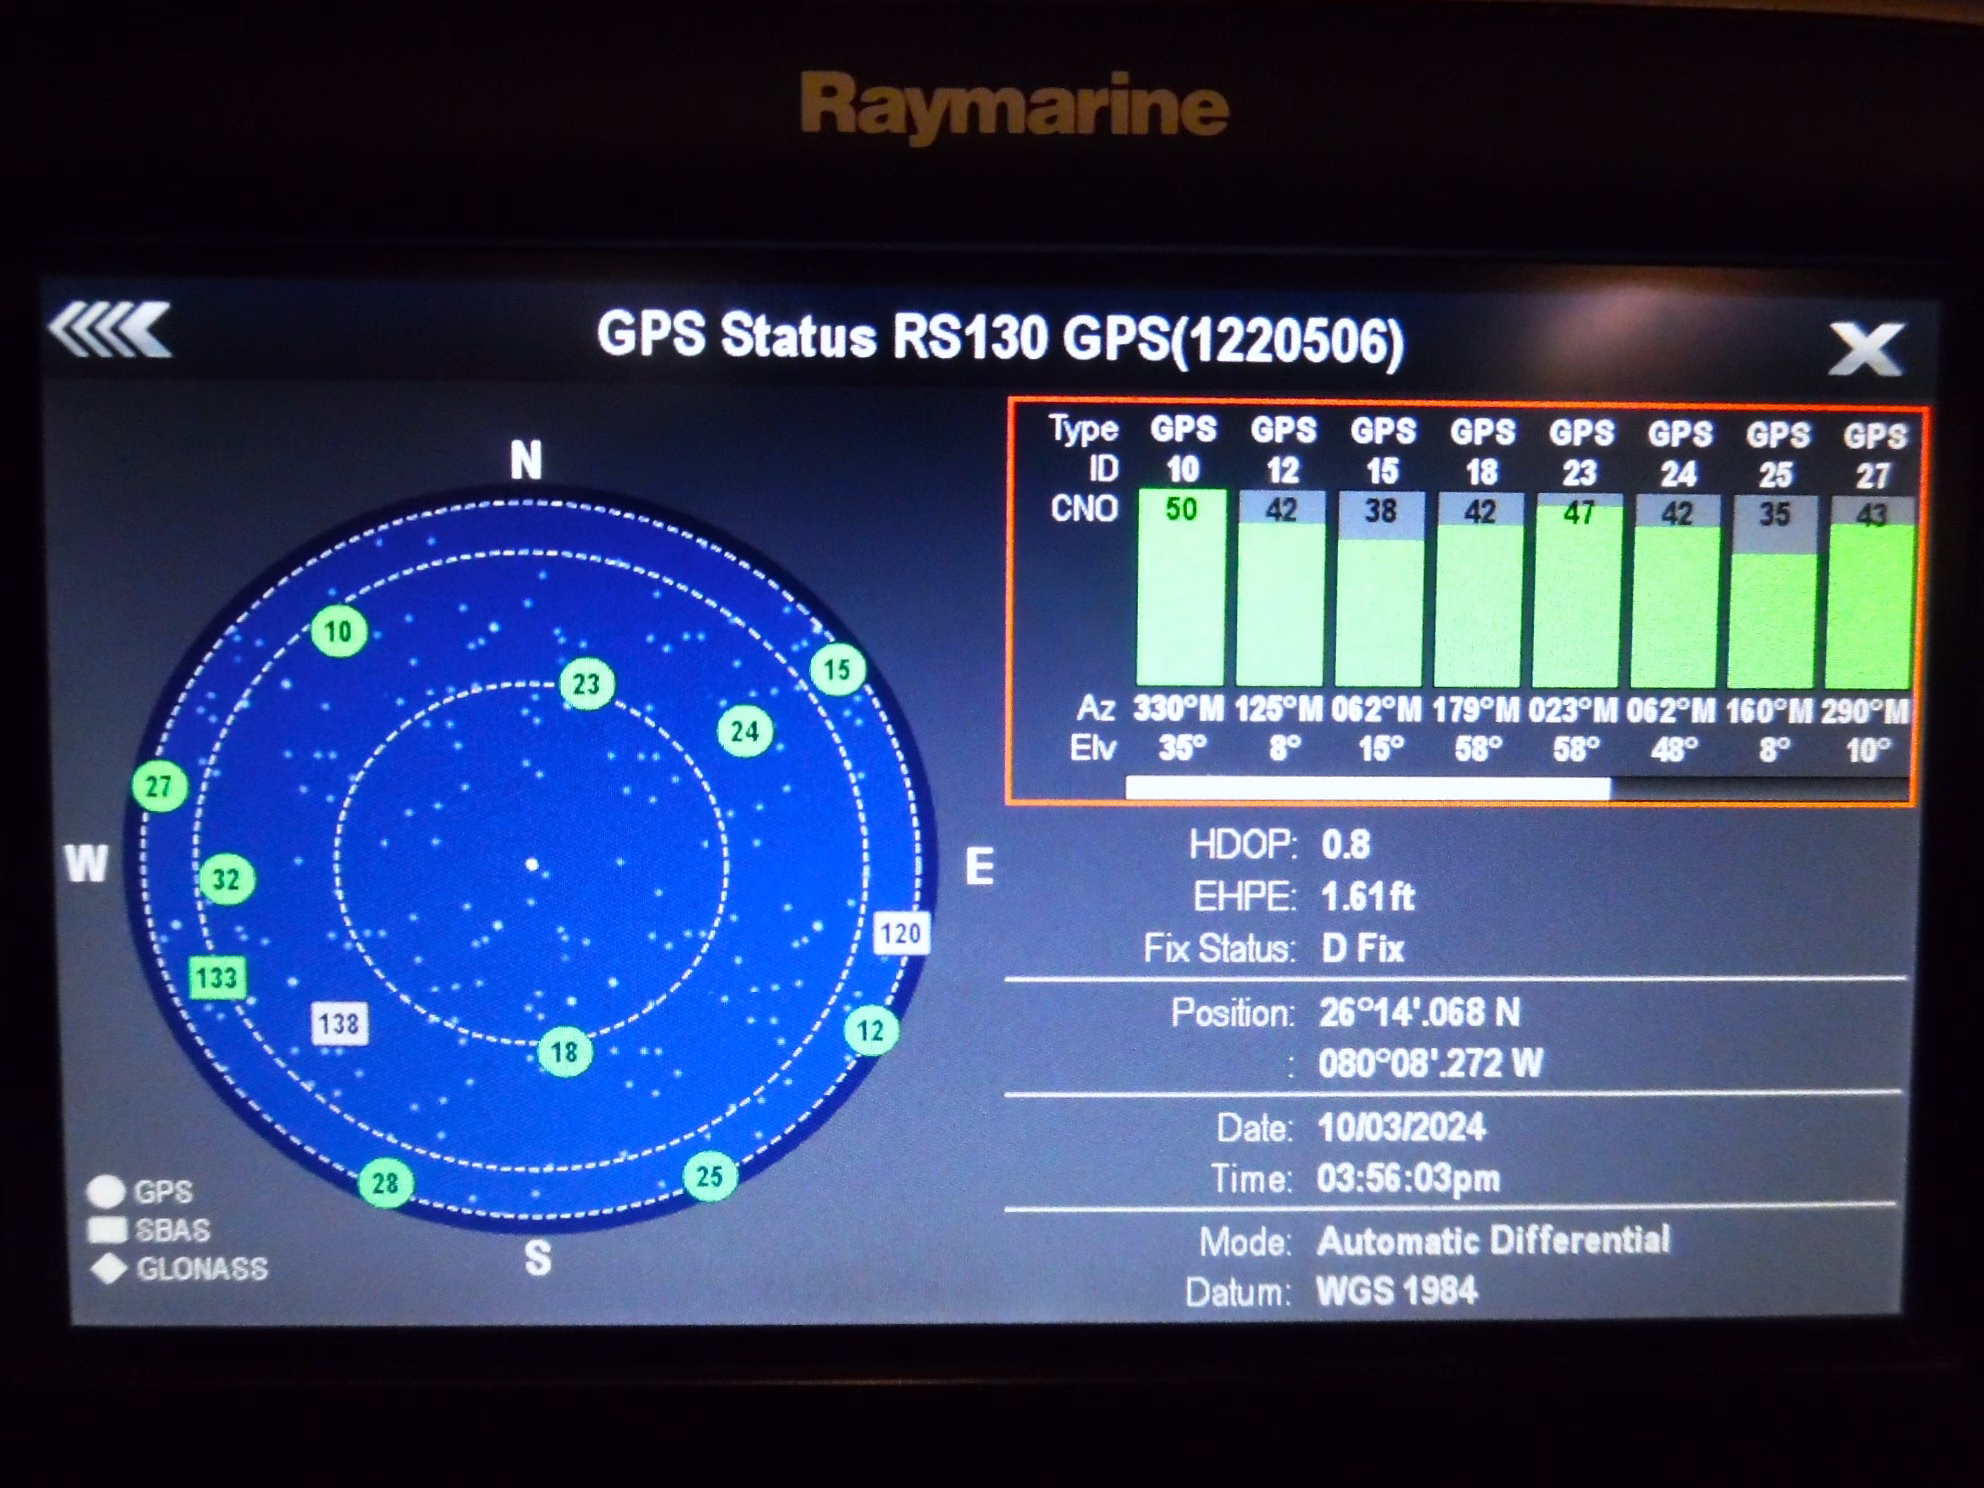Click the signal bar for satellite 10

[x=1181, y=587]
